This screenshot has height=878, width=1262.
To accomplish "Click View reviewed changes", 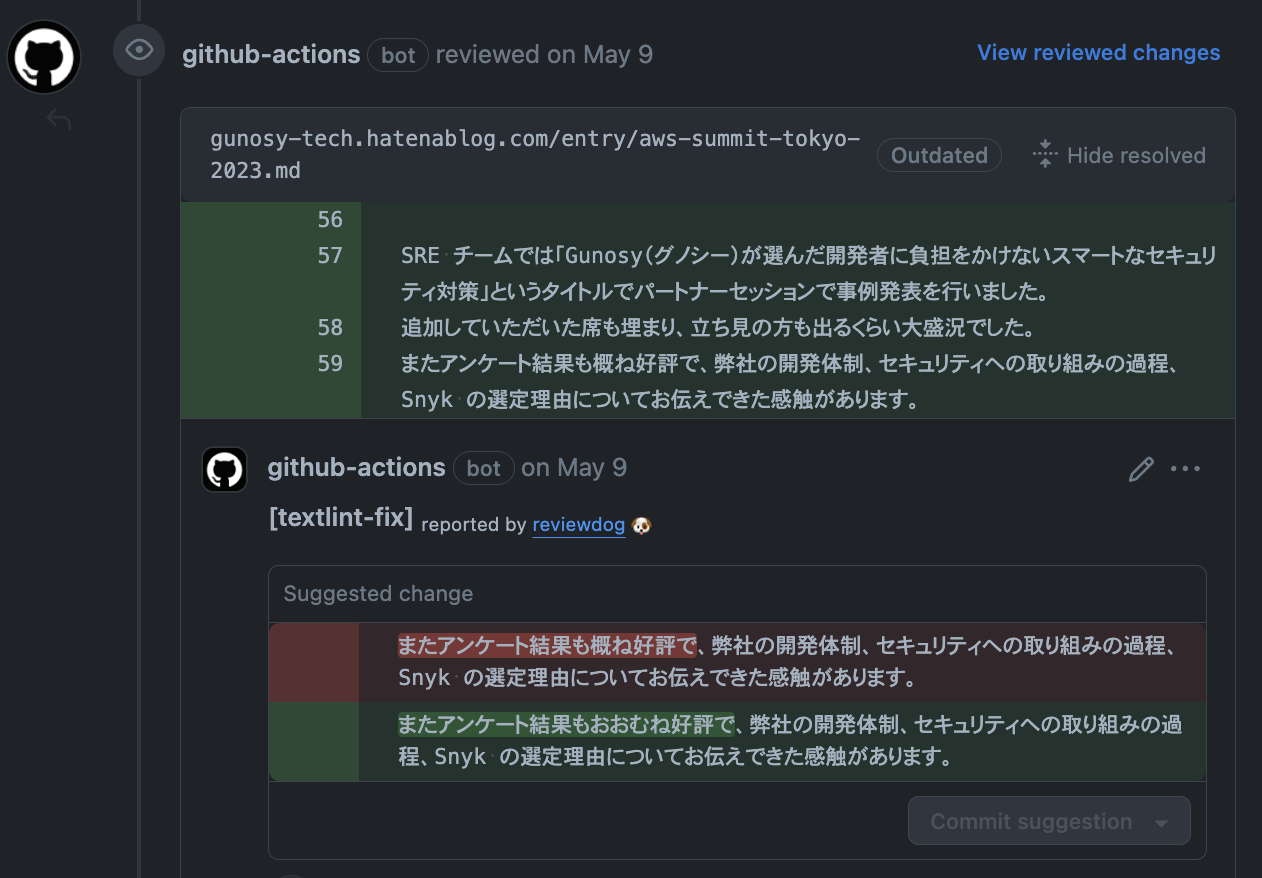I will pyautogui.click(x=1097, y=52).
